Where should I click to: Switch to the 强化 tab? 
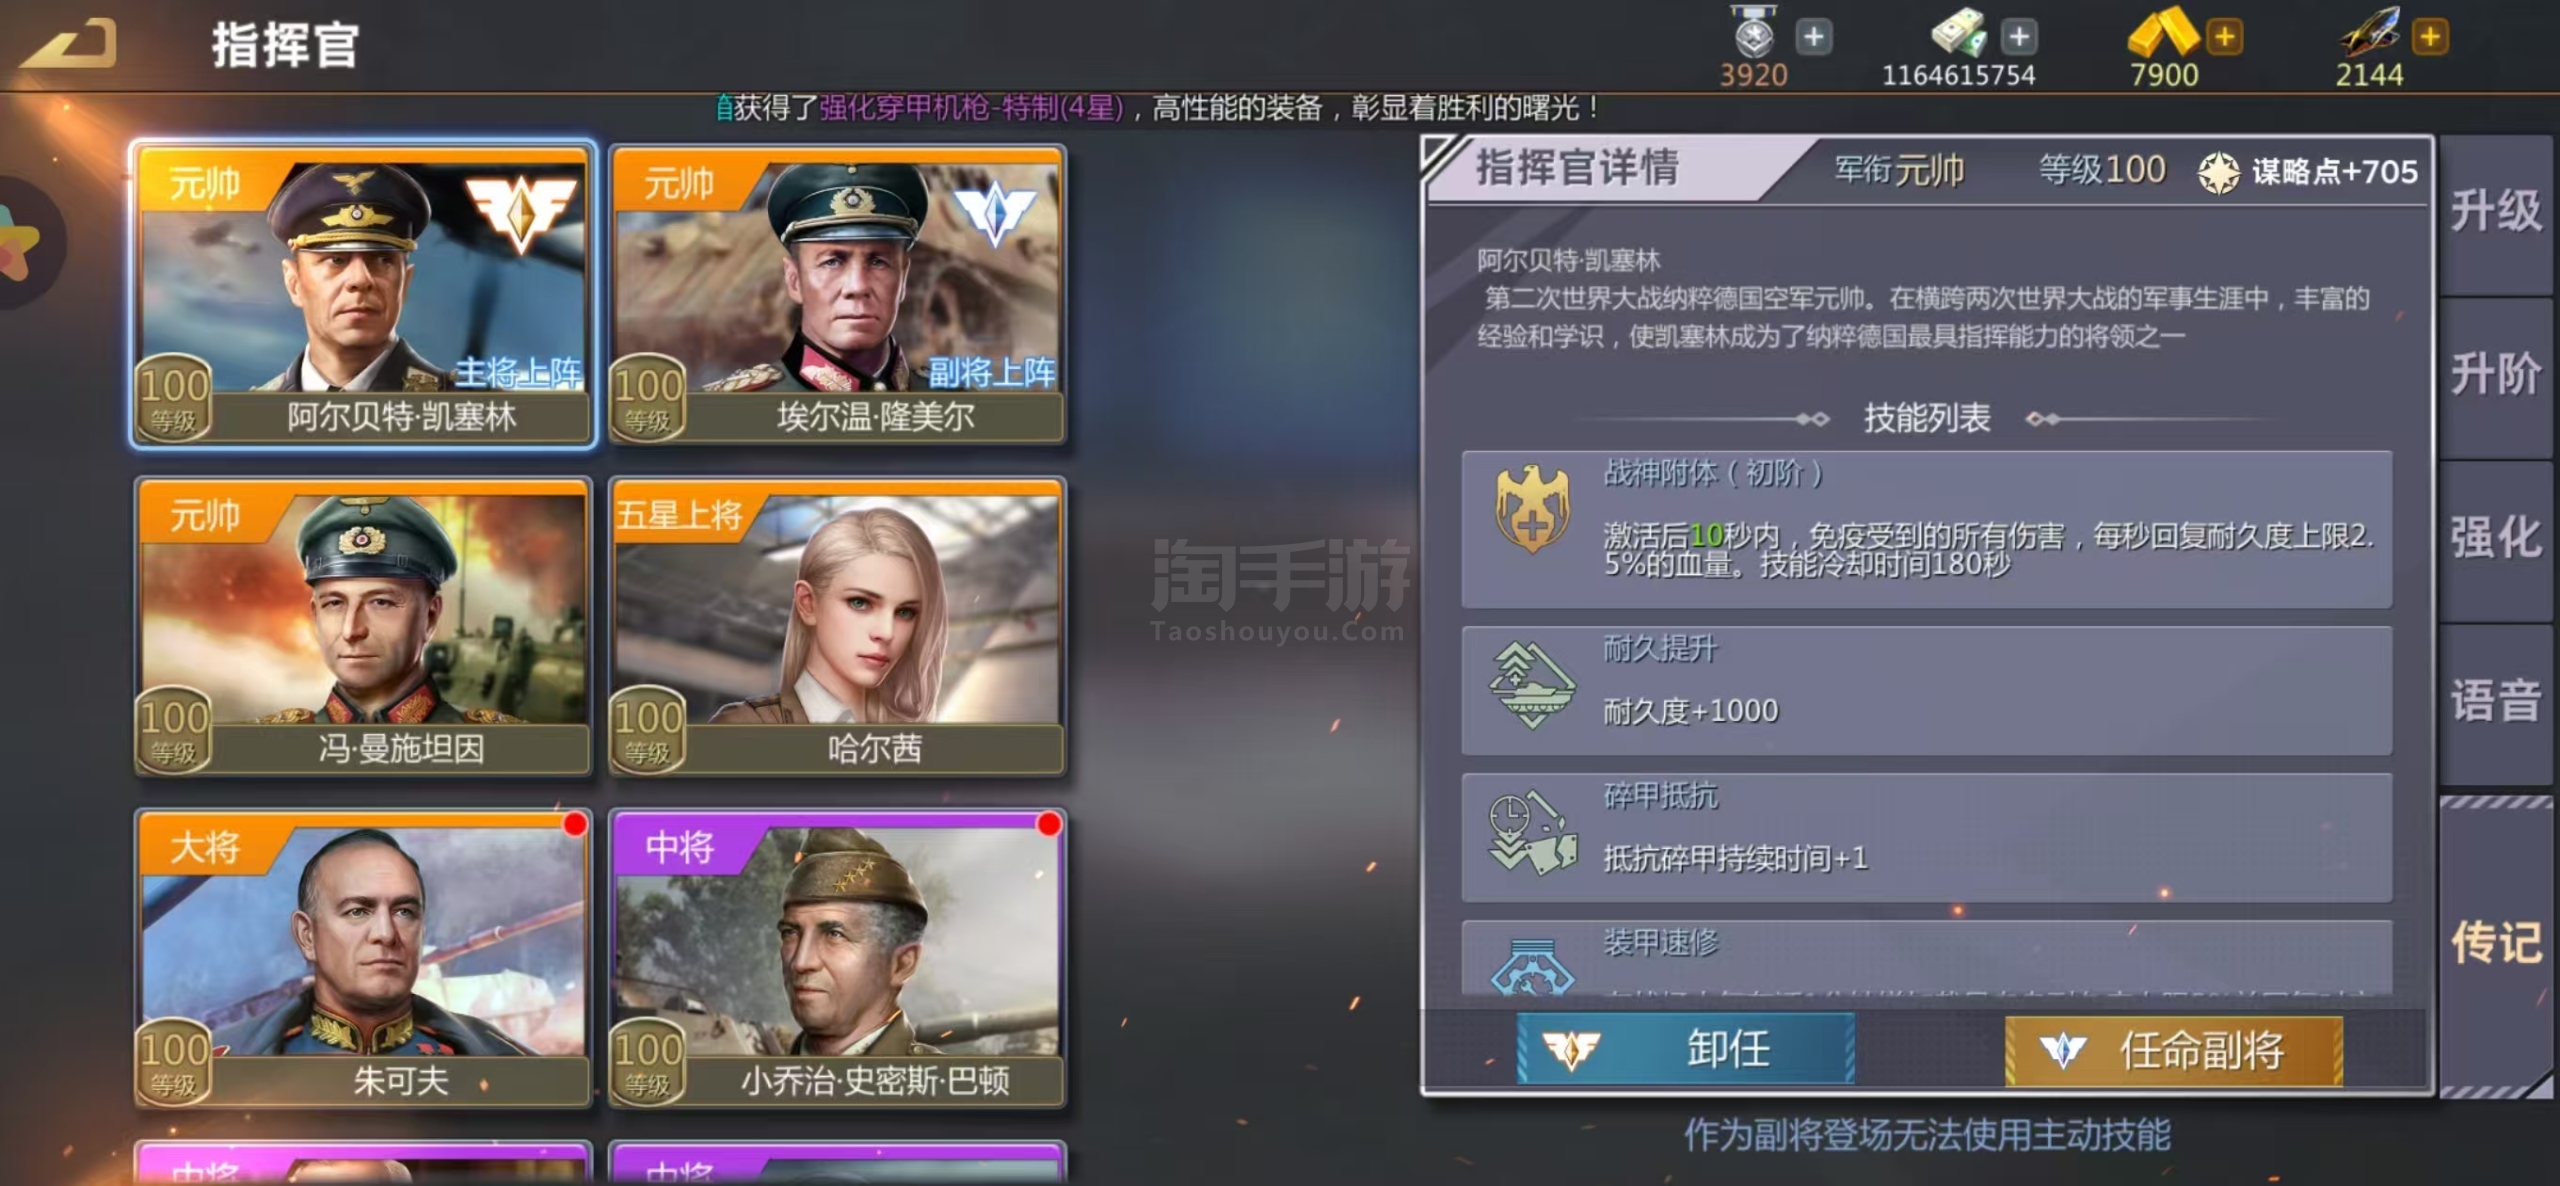[2495, 538]
